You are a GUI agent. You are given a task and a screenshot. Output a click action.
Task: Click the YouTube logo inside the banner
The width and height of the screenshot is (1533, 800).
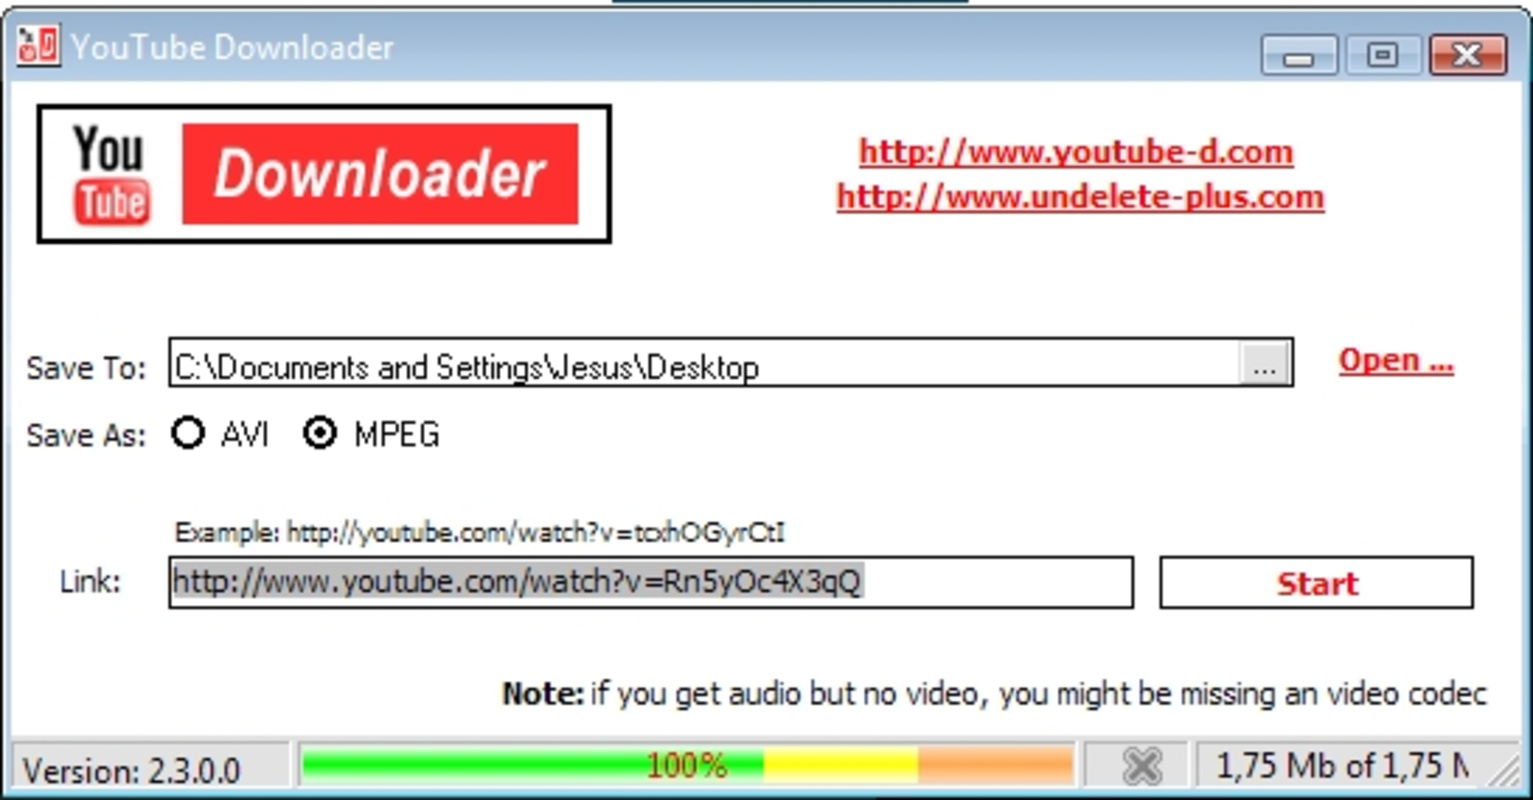click(109, 171)
